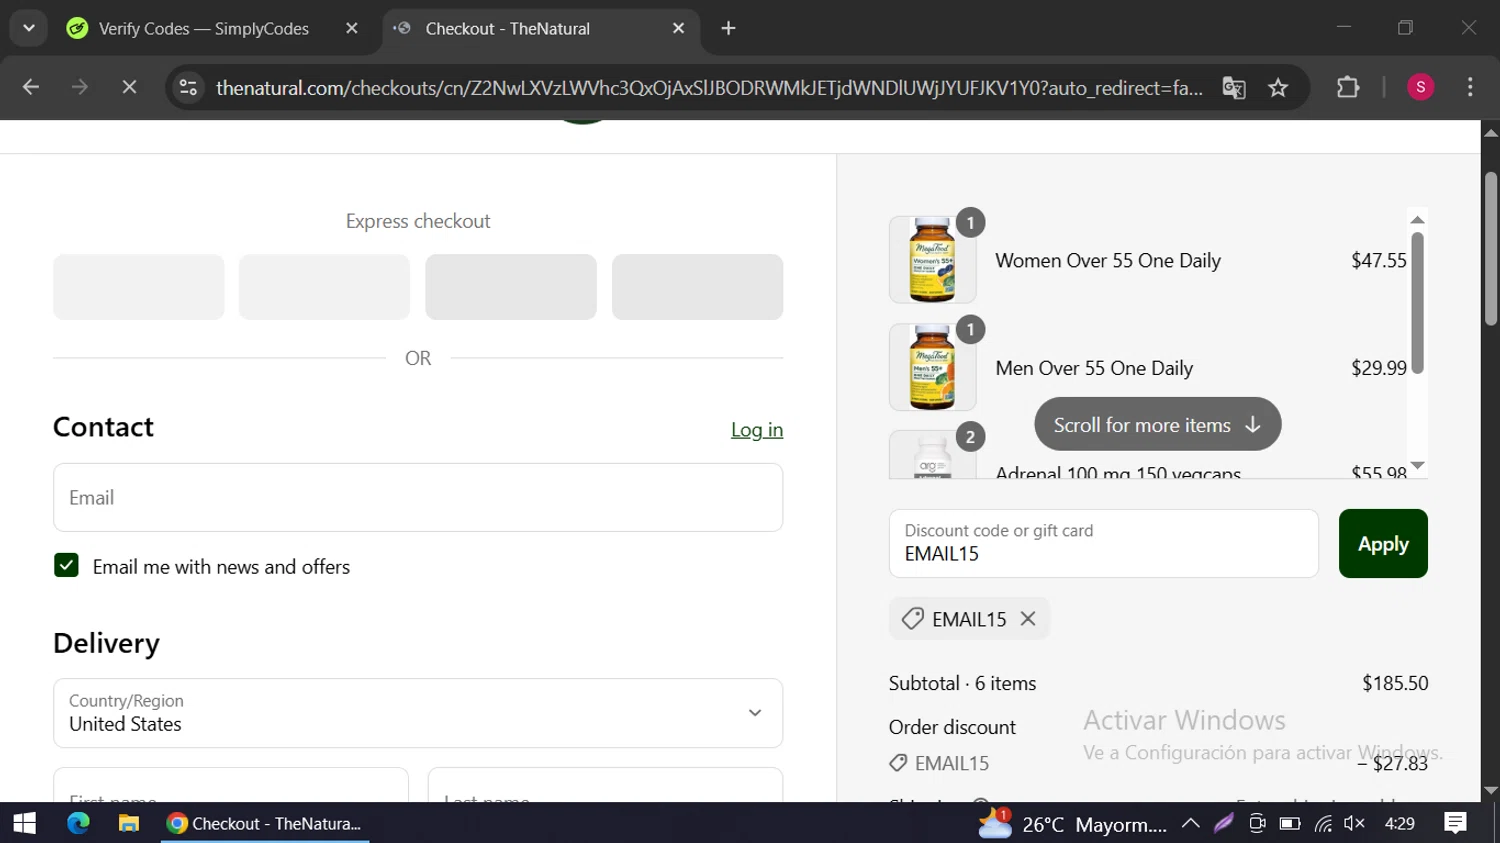Open the Wi-Fi network icon
This screenshot has height=843, width=1500.
1323,824
